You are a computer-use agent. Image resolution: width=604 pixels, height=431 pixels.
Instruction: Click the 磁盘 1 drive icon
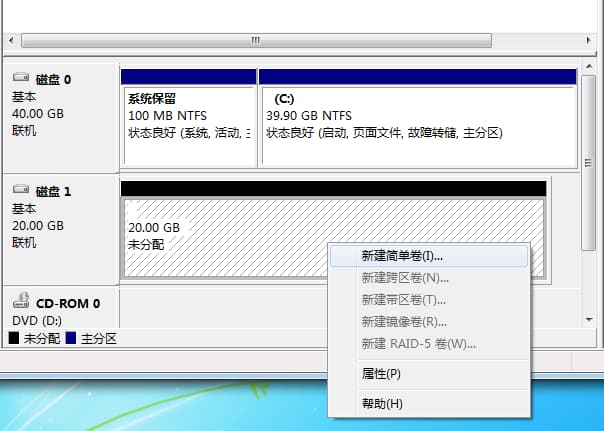tap(21, 189)
